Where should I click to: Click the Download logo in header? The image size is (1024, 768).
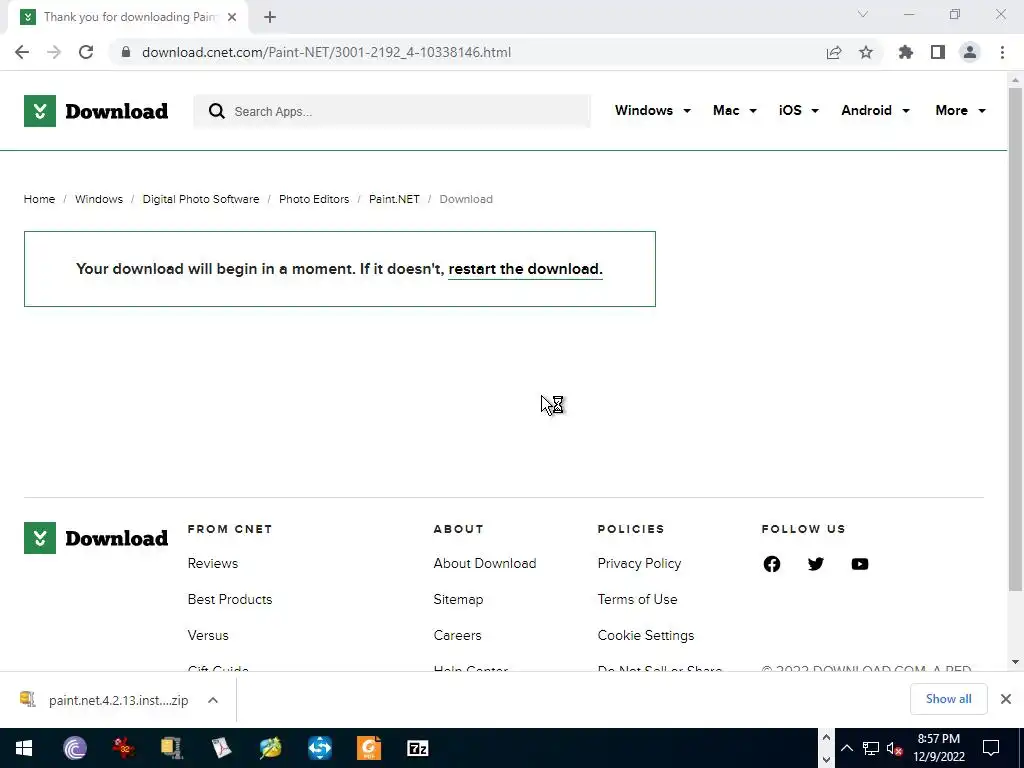(96, 111)
